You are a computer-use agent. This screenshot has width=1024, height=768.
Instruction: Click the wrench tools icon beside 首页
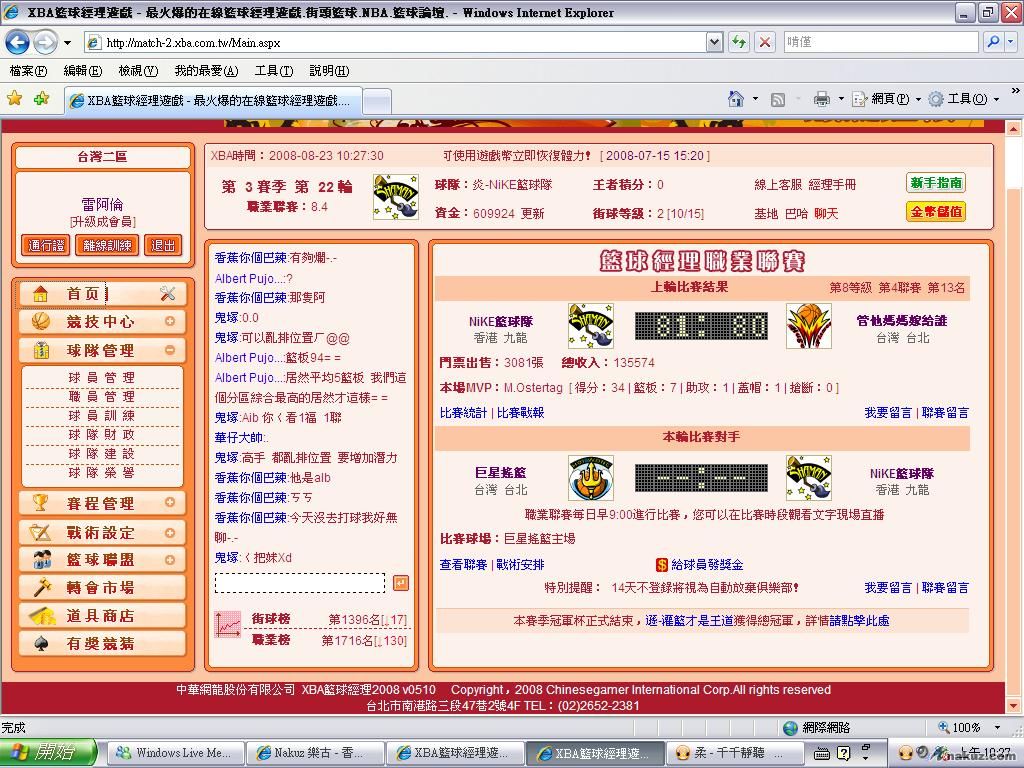pos(167,293)
